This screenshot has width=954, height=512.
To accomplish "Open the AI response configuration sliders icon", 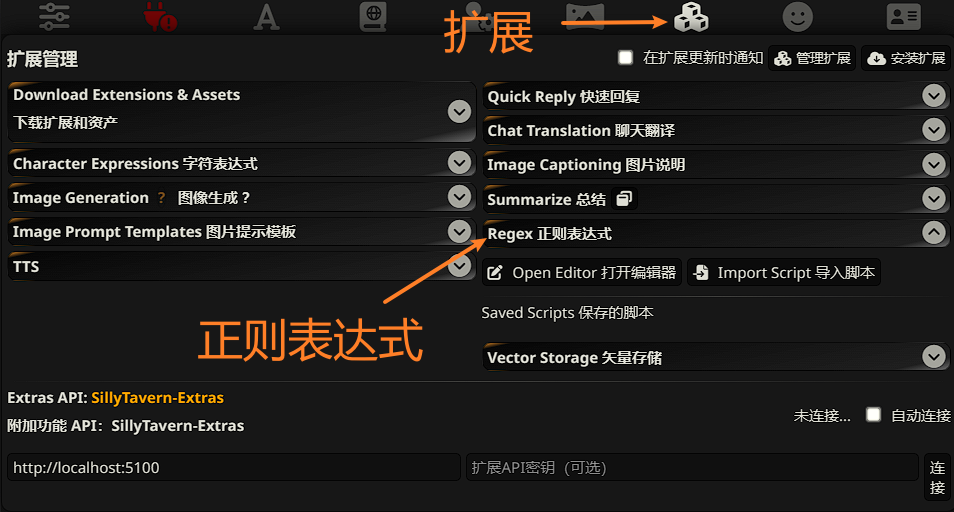I will click(54, 16).
